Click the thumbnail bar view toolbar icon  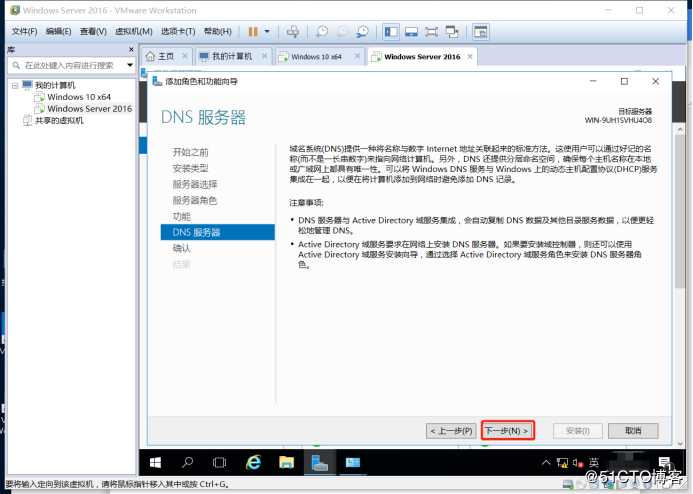pyautogui.click(x=411, y=32)
